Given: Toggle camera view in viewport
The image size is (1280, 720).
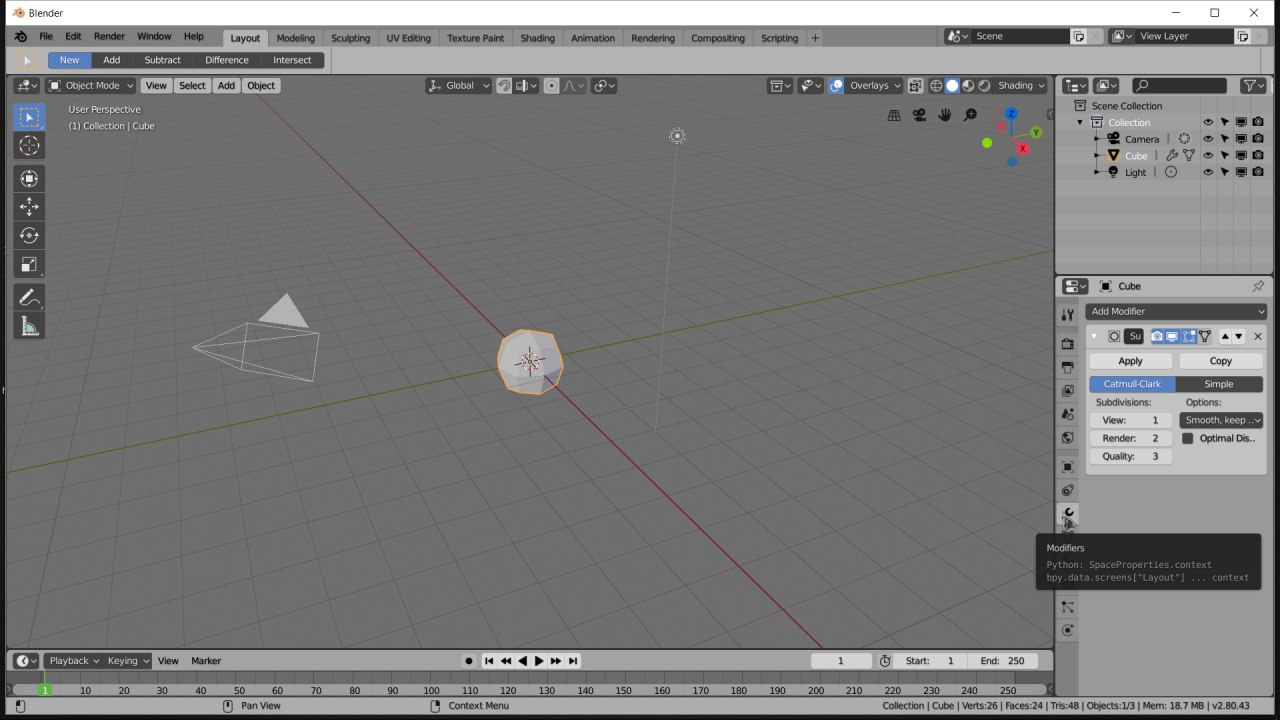Looking at the screenshot, I should point(919,115).
